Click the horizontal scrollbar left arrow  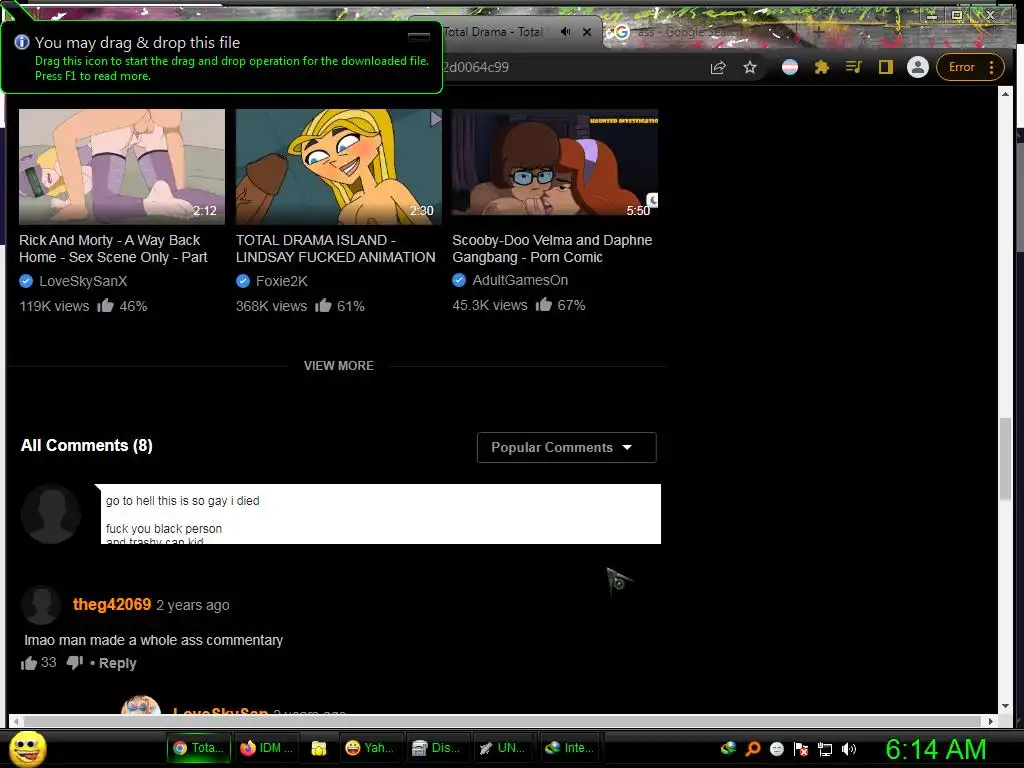[x=16, y=721]
